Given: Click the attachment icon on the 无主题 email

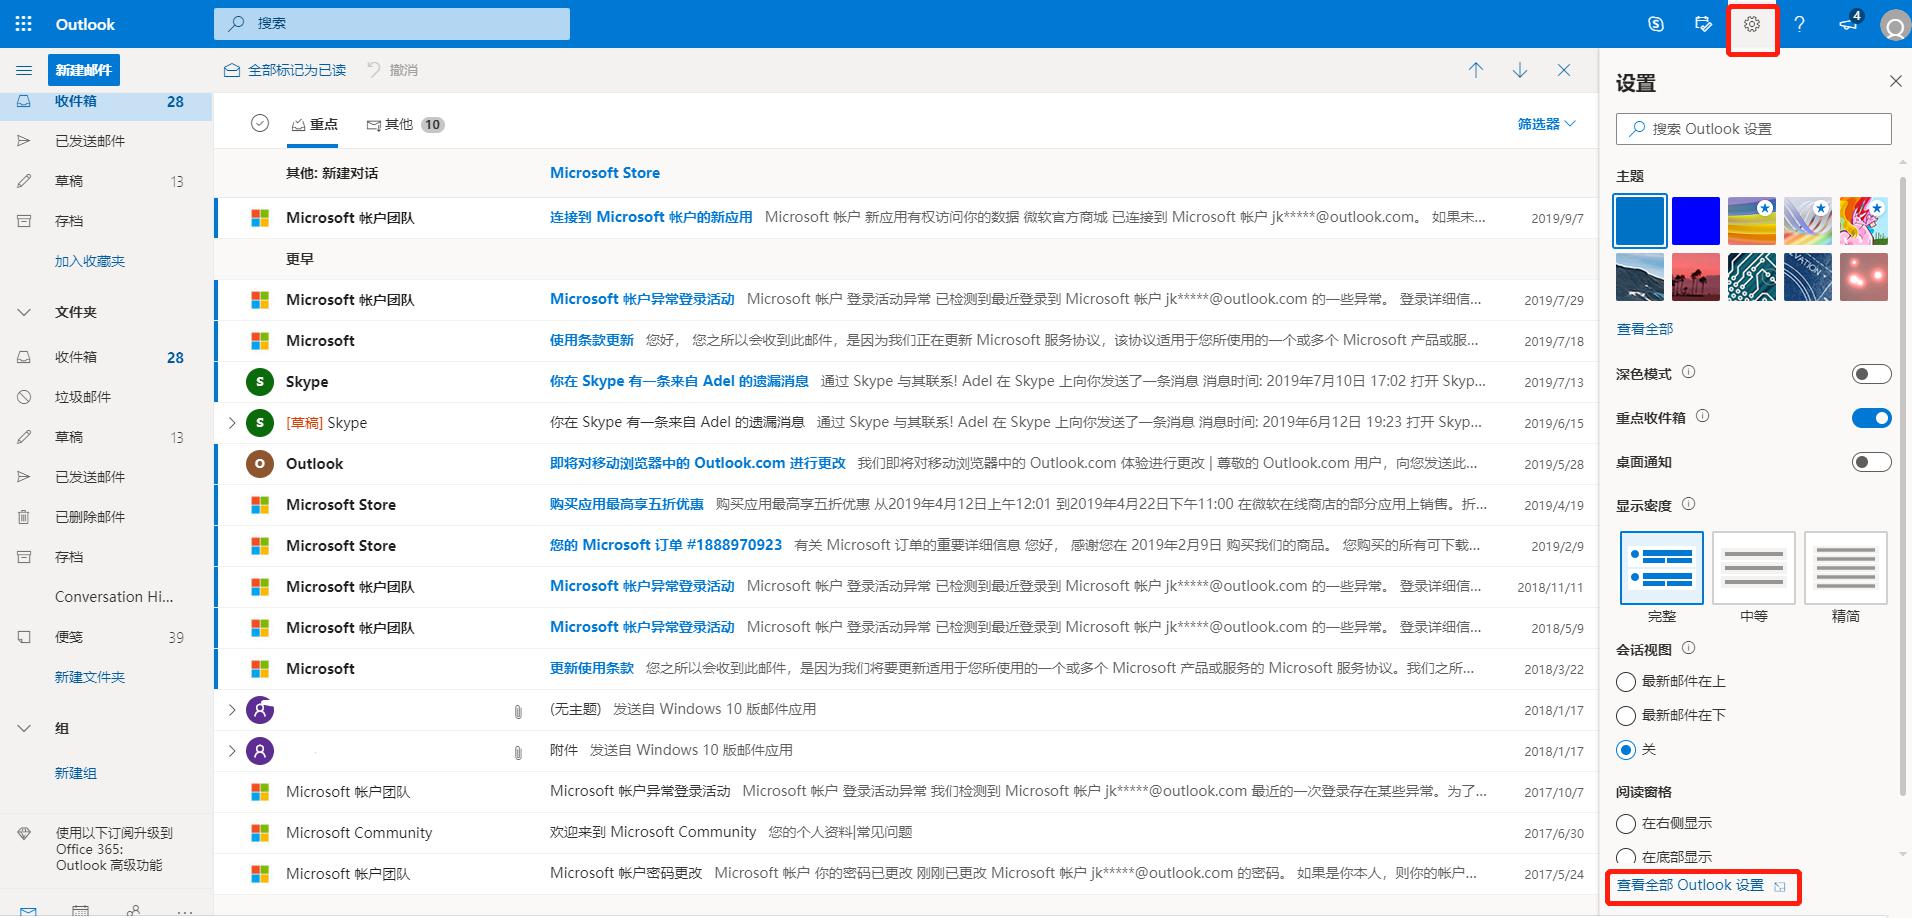Looking at the screenshot, I should (x=518, y=711).
